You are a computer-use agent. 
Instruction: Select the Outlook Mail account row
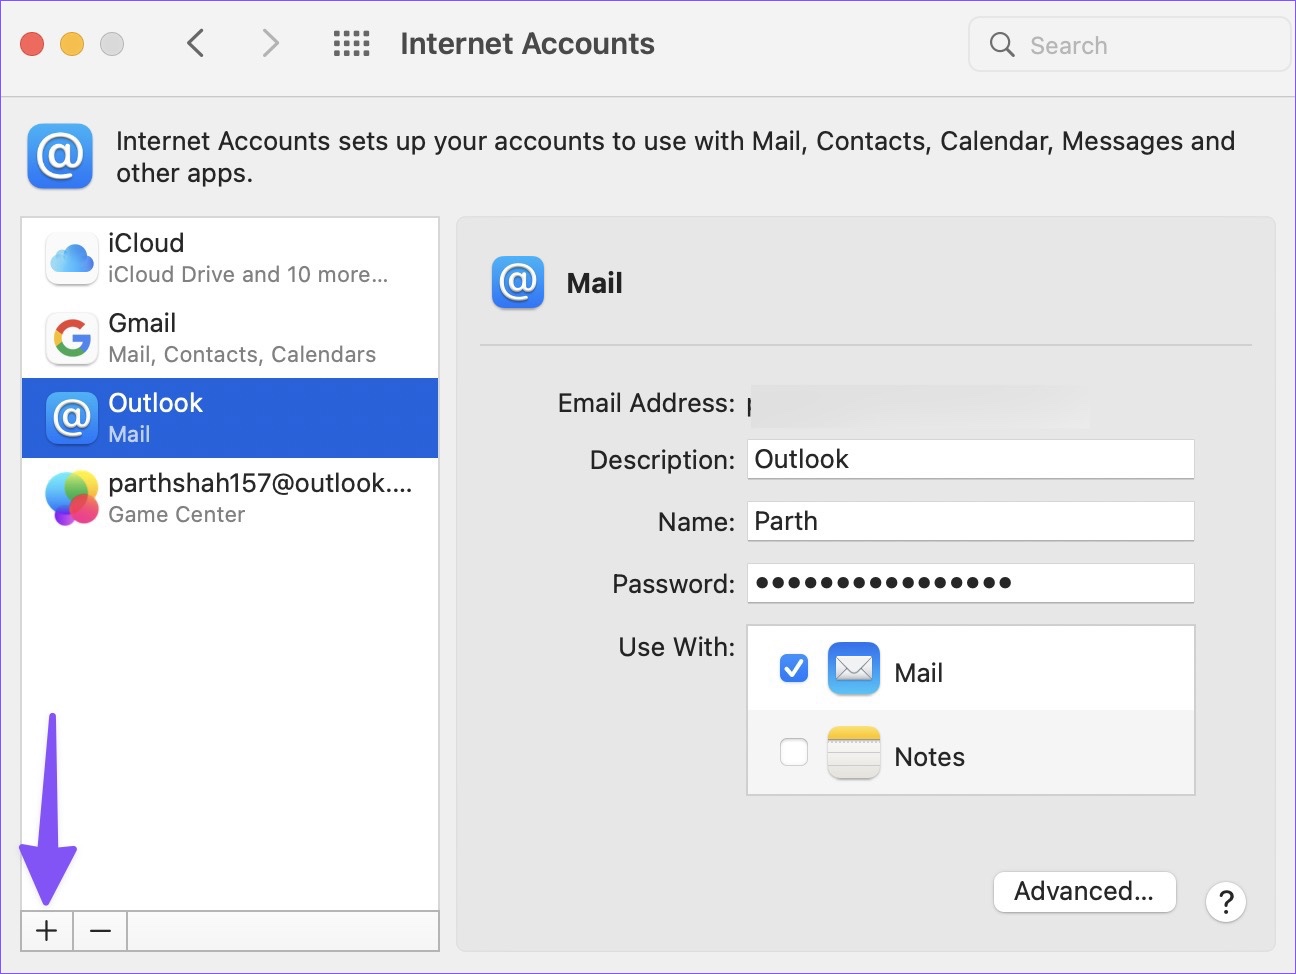pyautogui.click(x=230, y=418)
